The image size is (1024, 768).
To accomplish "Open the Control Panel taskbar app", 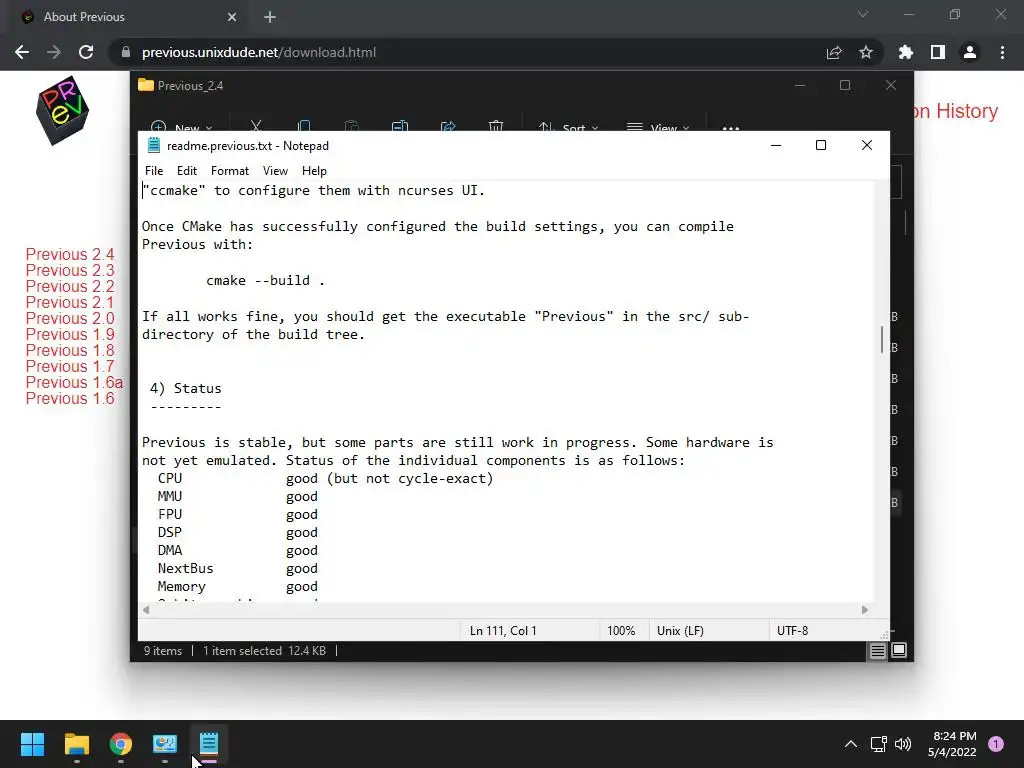I will [165, 744].
